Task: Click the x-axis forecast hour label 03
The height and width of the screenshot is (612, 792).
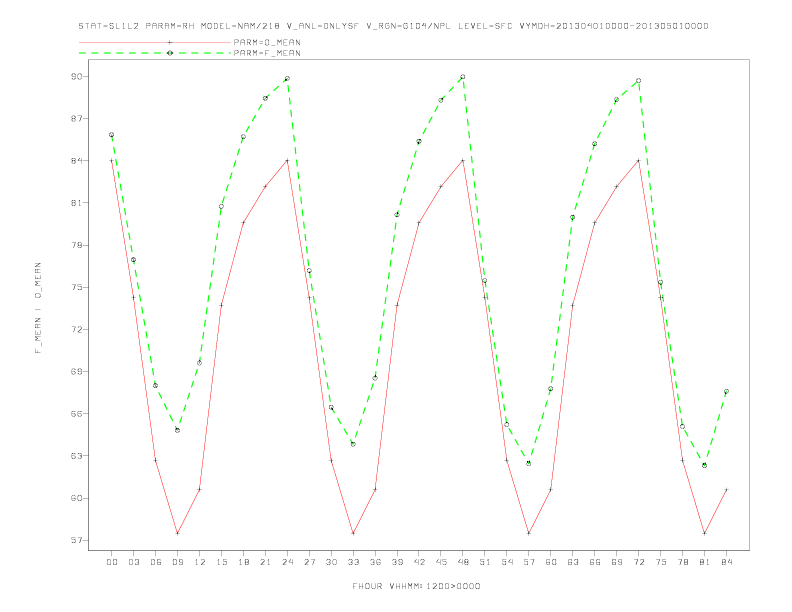Action: click(x=134, y=562)
